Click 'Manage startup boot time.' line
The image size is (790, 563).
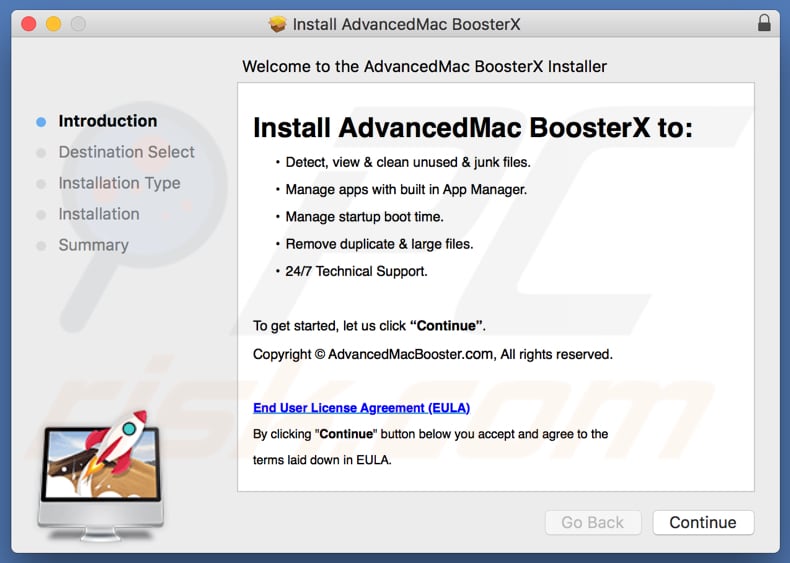tap(364, 217)
